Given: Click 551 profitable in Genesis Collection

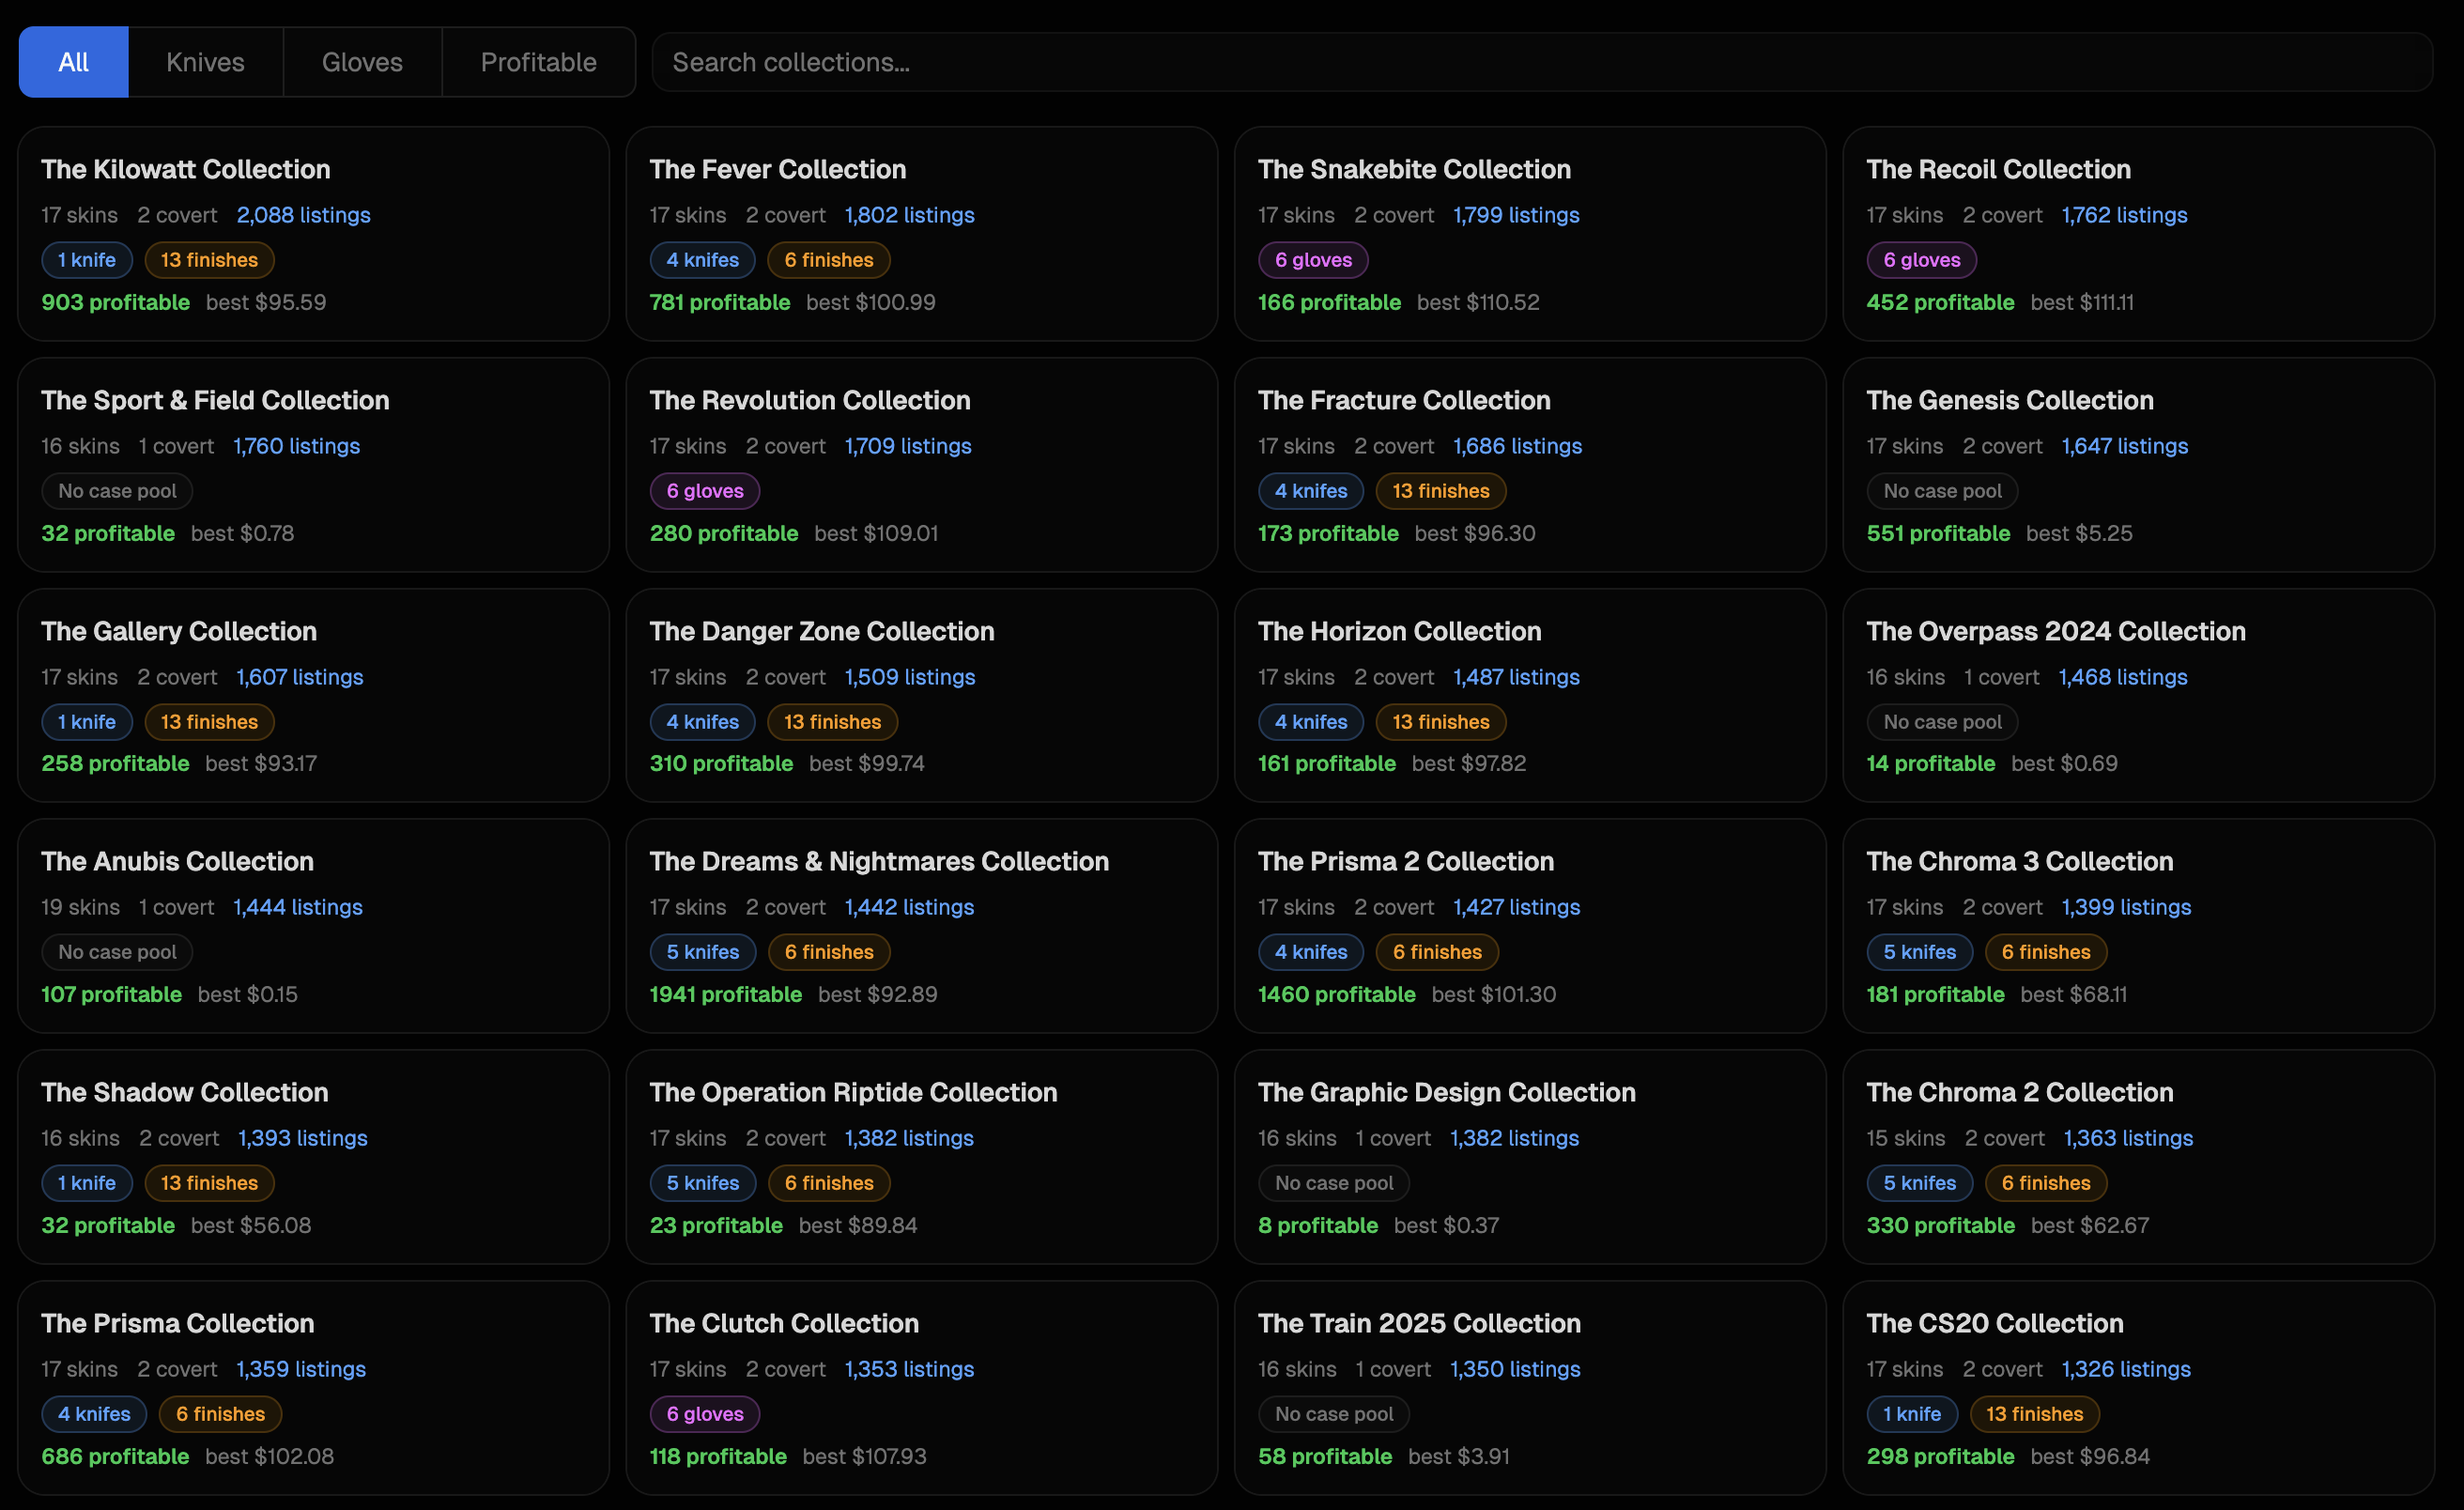Looking at the screenshot, I should [x=1937, y=533].
